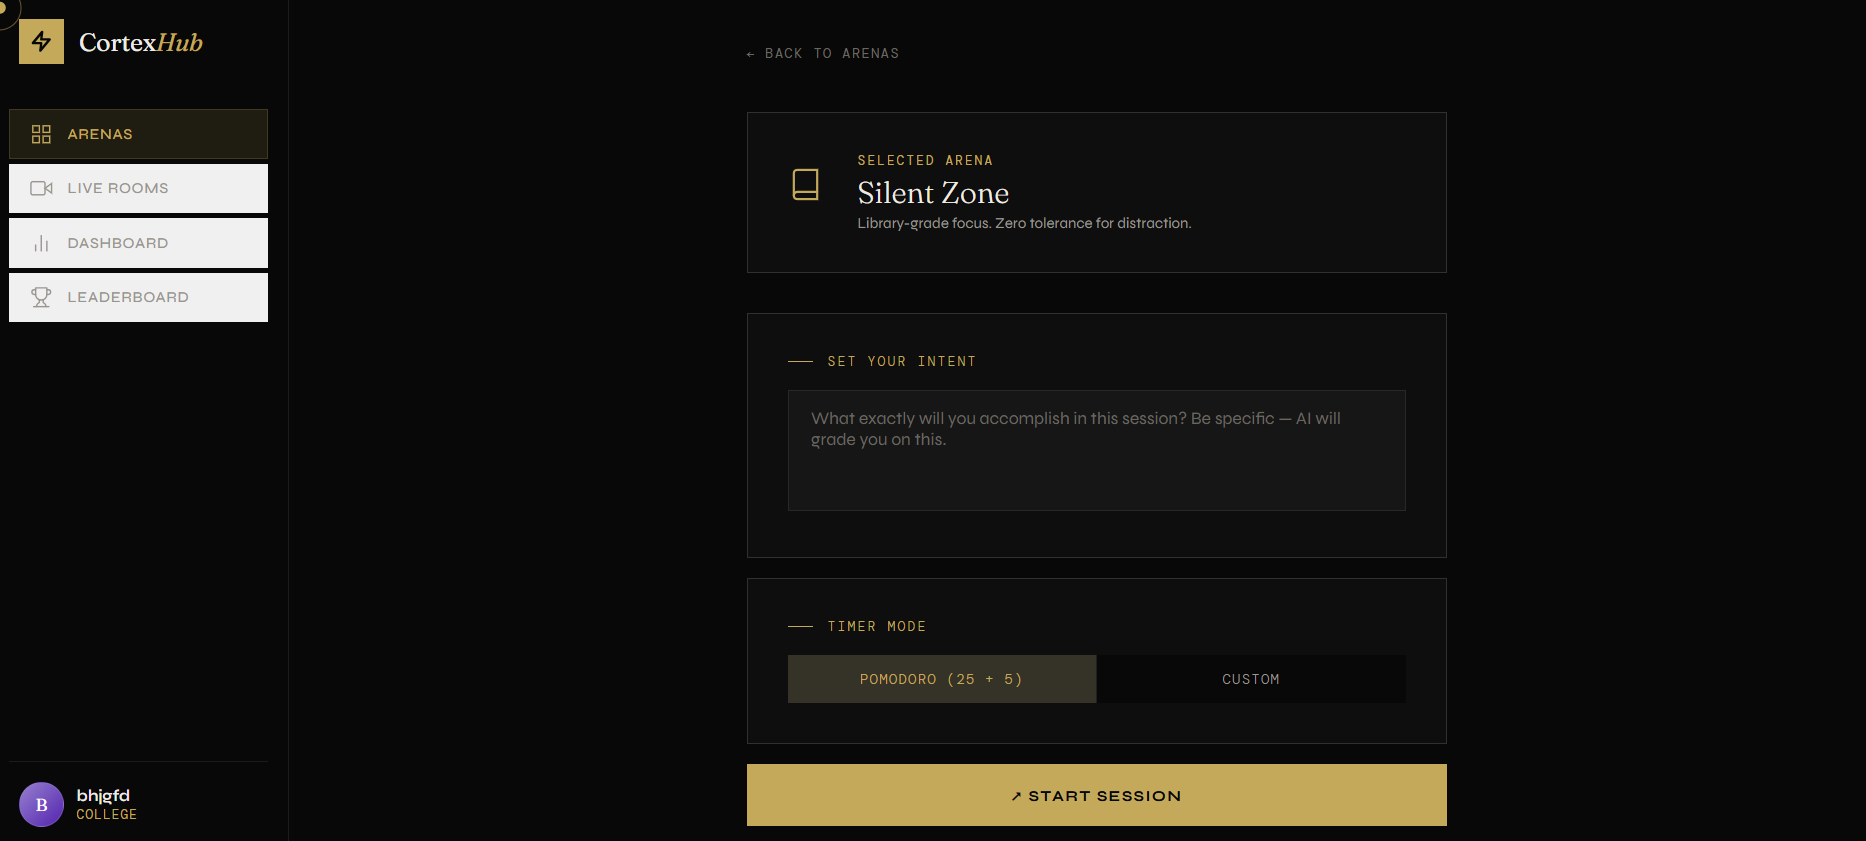
Task: Click the Timer Mode heading
Action: pos(877,626)
